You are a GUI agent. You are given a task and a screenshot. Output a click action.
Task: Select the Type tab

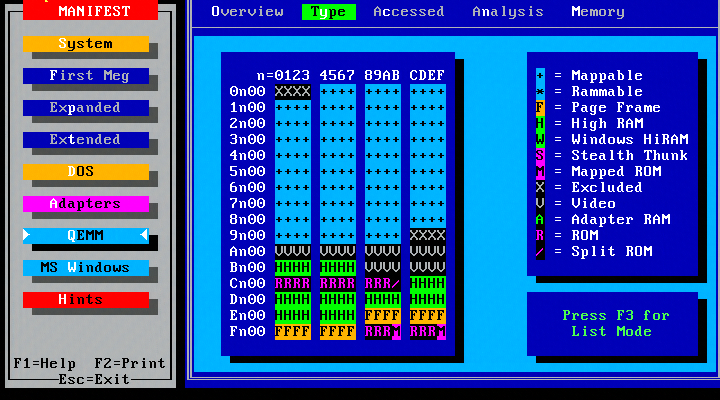coord(329,11)
